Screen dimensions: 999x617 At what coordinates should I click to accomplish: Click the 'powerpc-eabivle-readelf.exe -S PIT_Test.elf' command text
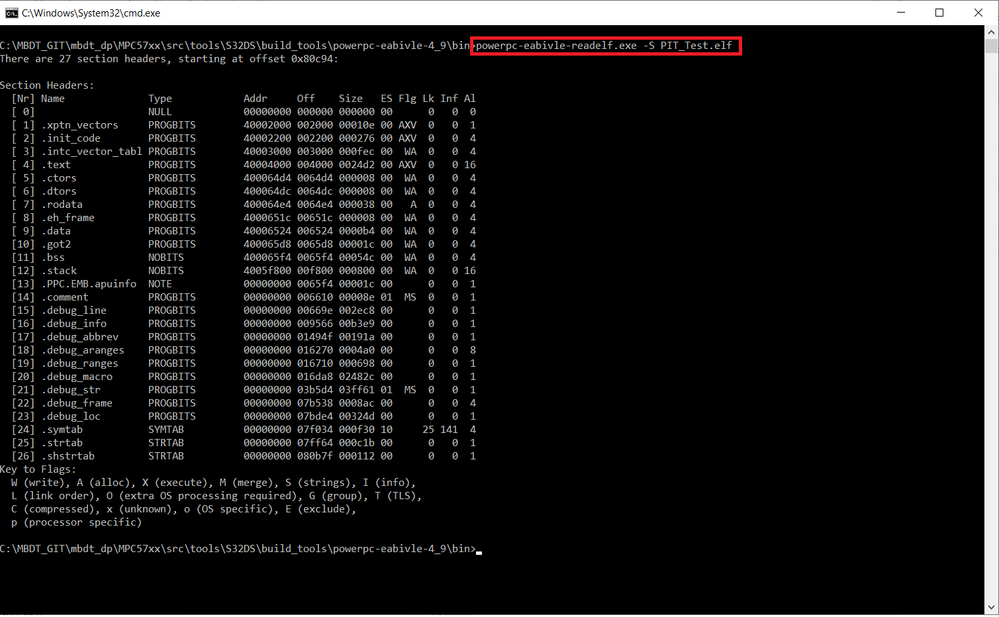click(x=604, y=45)
